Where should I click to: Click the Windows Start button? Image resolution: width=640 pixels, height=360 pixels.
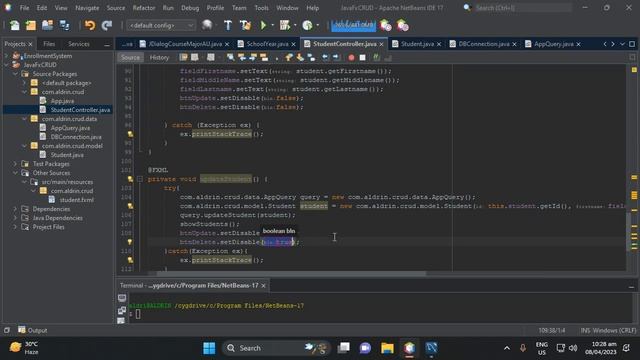click(x=209, y=348)
